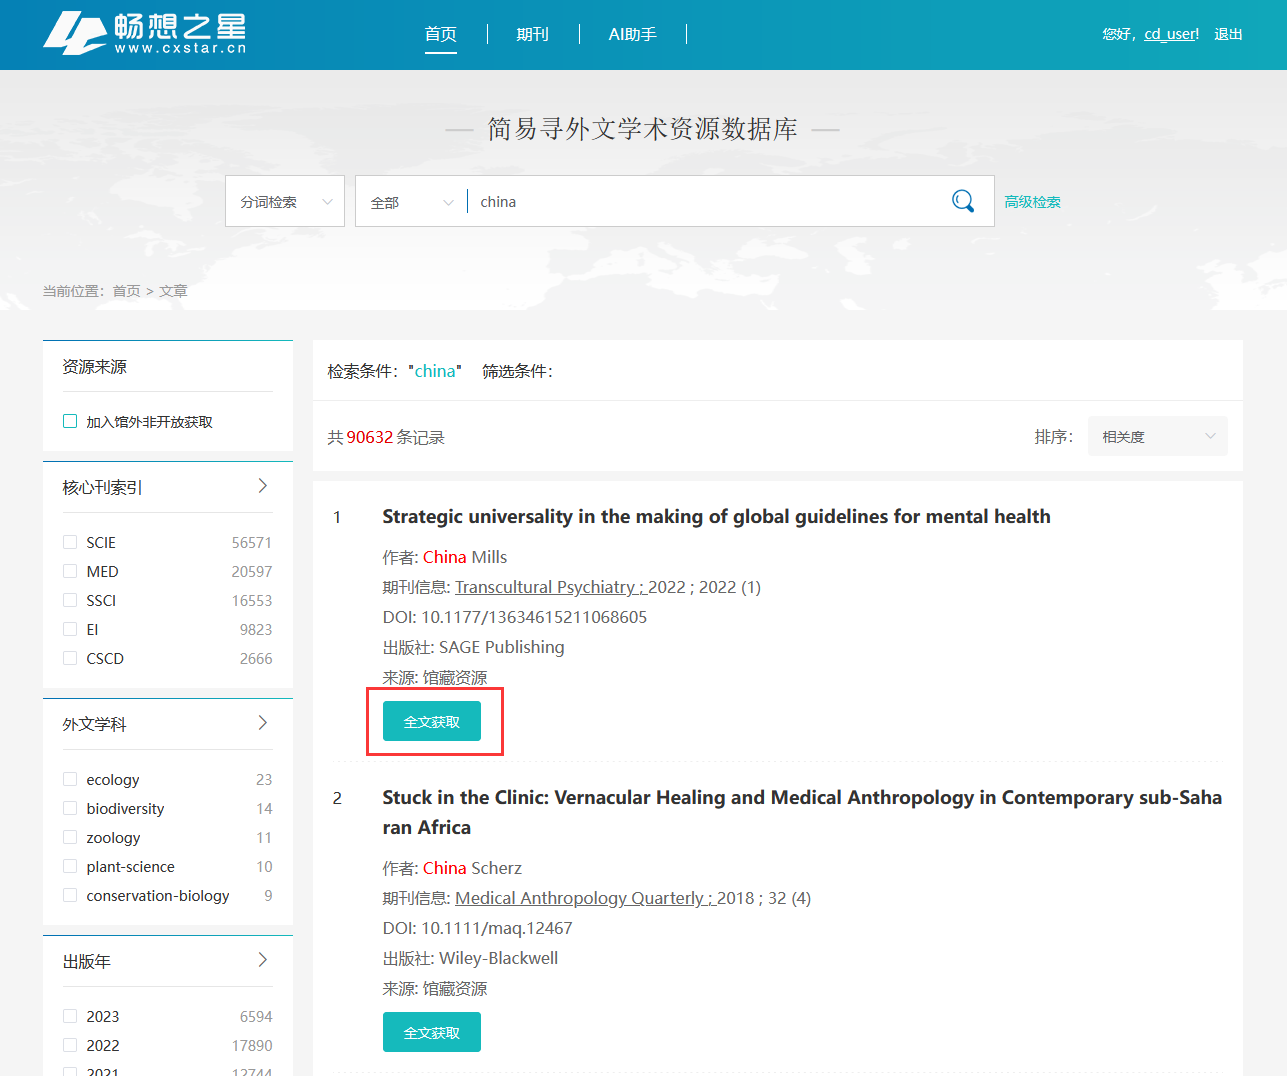Open the 全部 field dropdown
The image size is (1287, 1076).
click(x=411, y=202)
